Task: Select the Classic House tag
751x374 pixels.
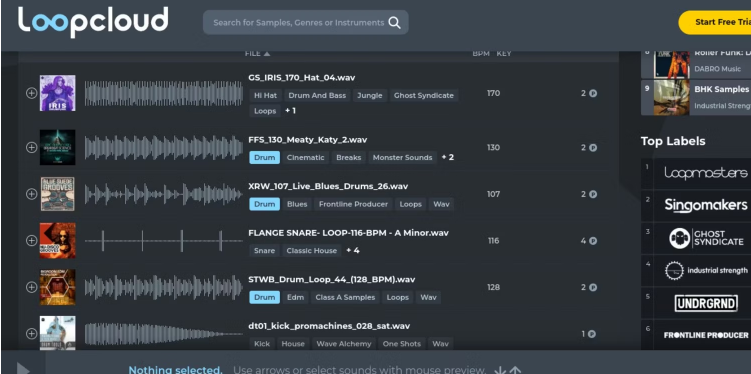Action: pyautogui.click(x=312, y=250)
